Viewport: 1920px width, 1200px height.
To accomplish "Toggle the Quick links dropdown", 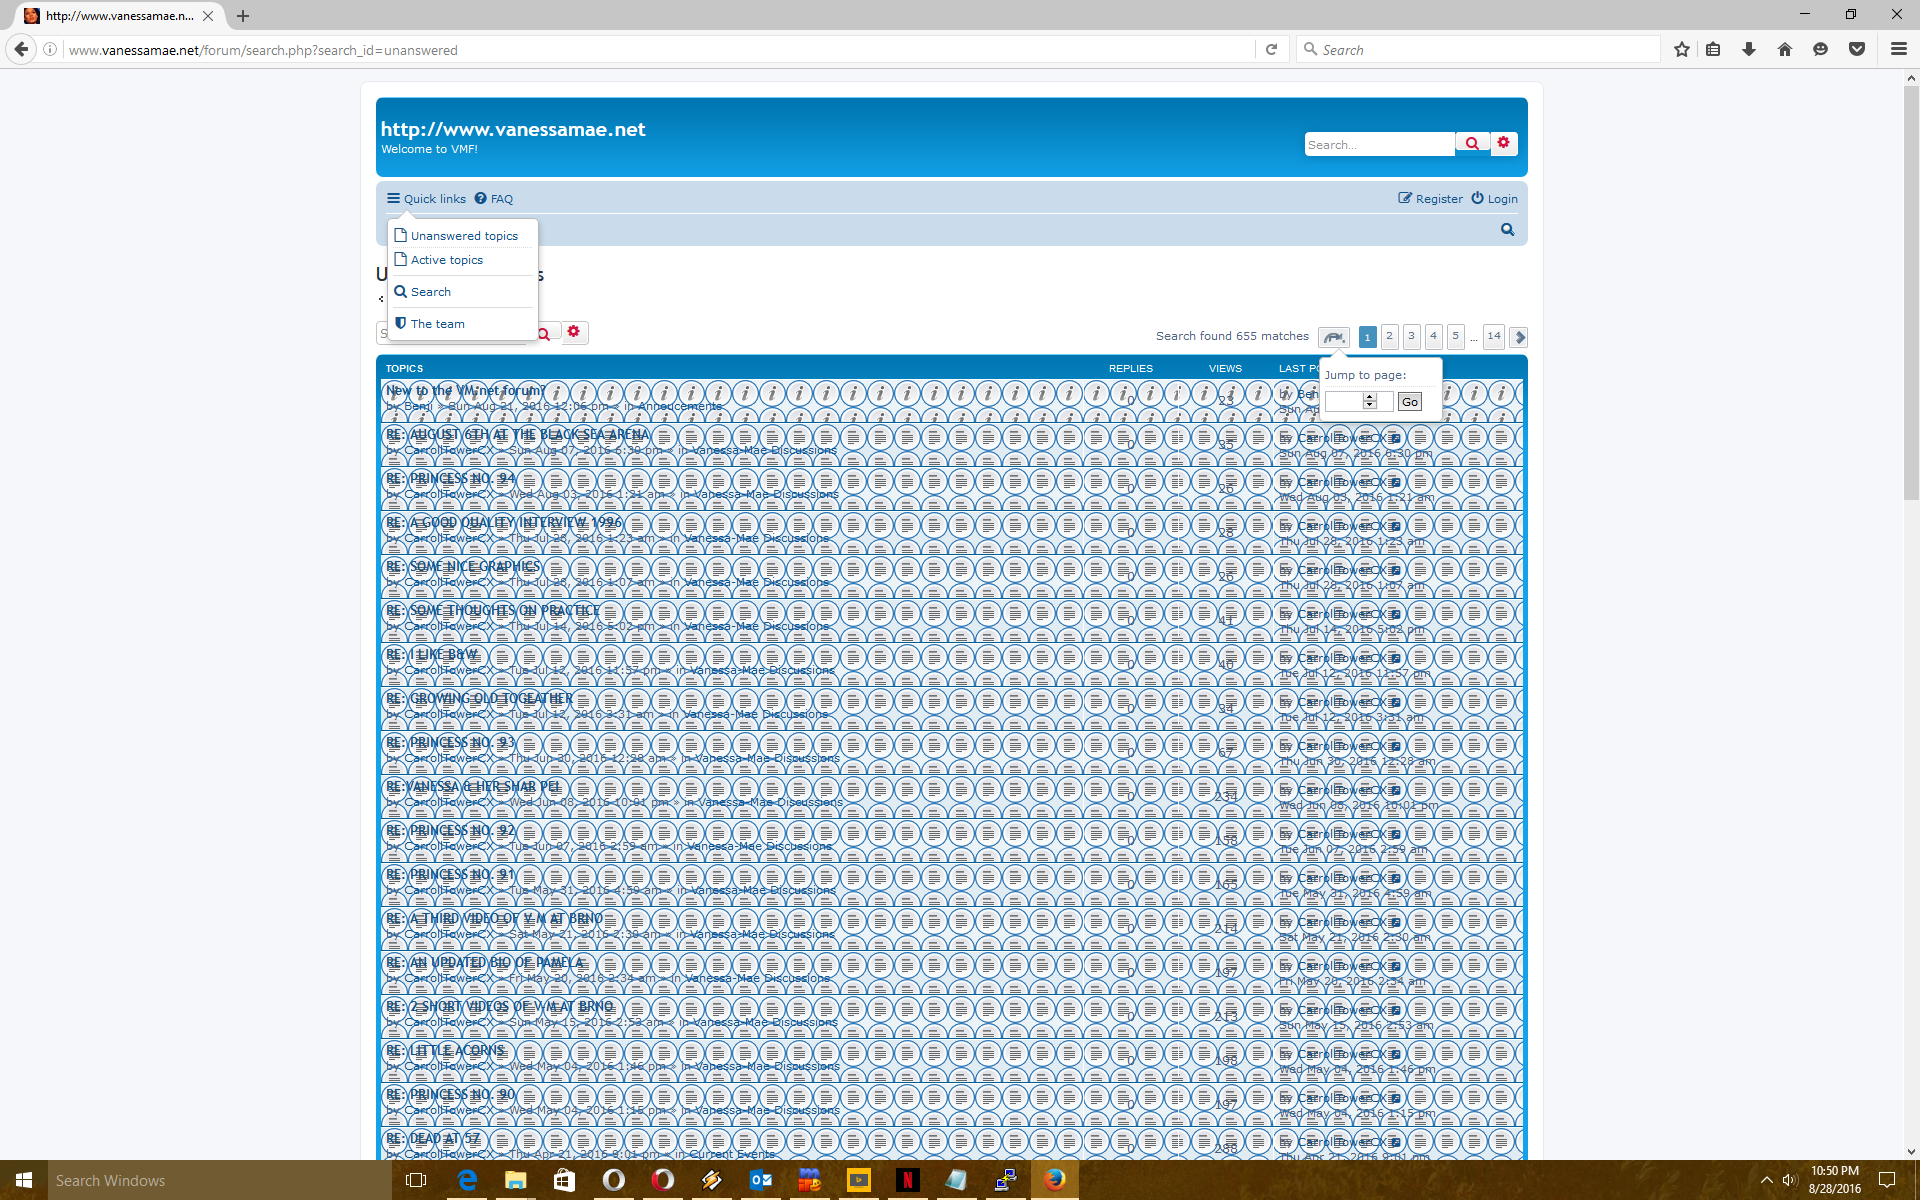I will point(427,199).
